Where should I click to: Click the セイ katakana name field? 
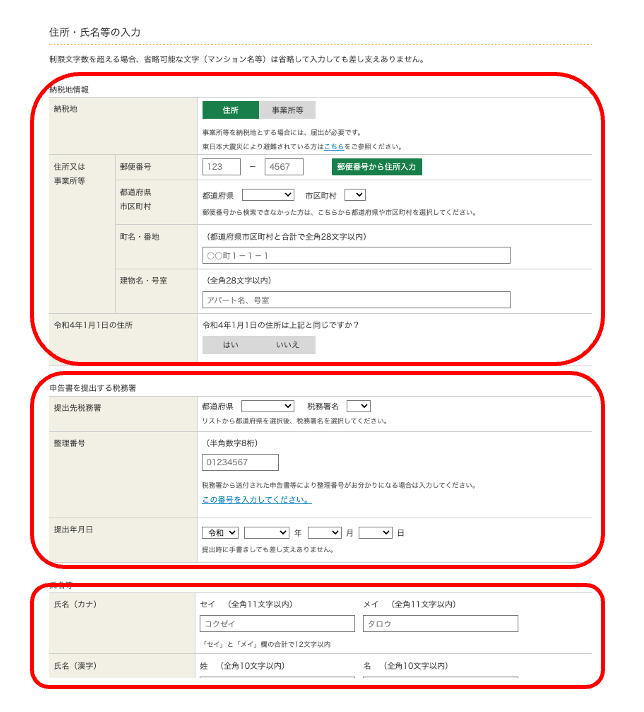point(277,624)
